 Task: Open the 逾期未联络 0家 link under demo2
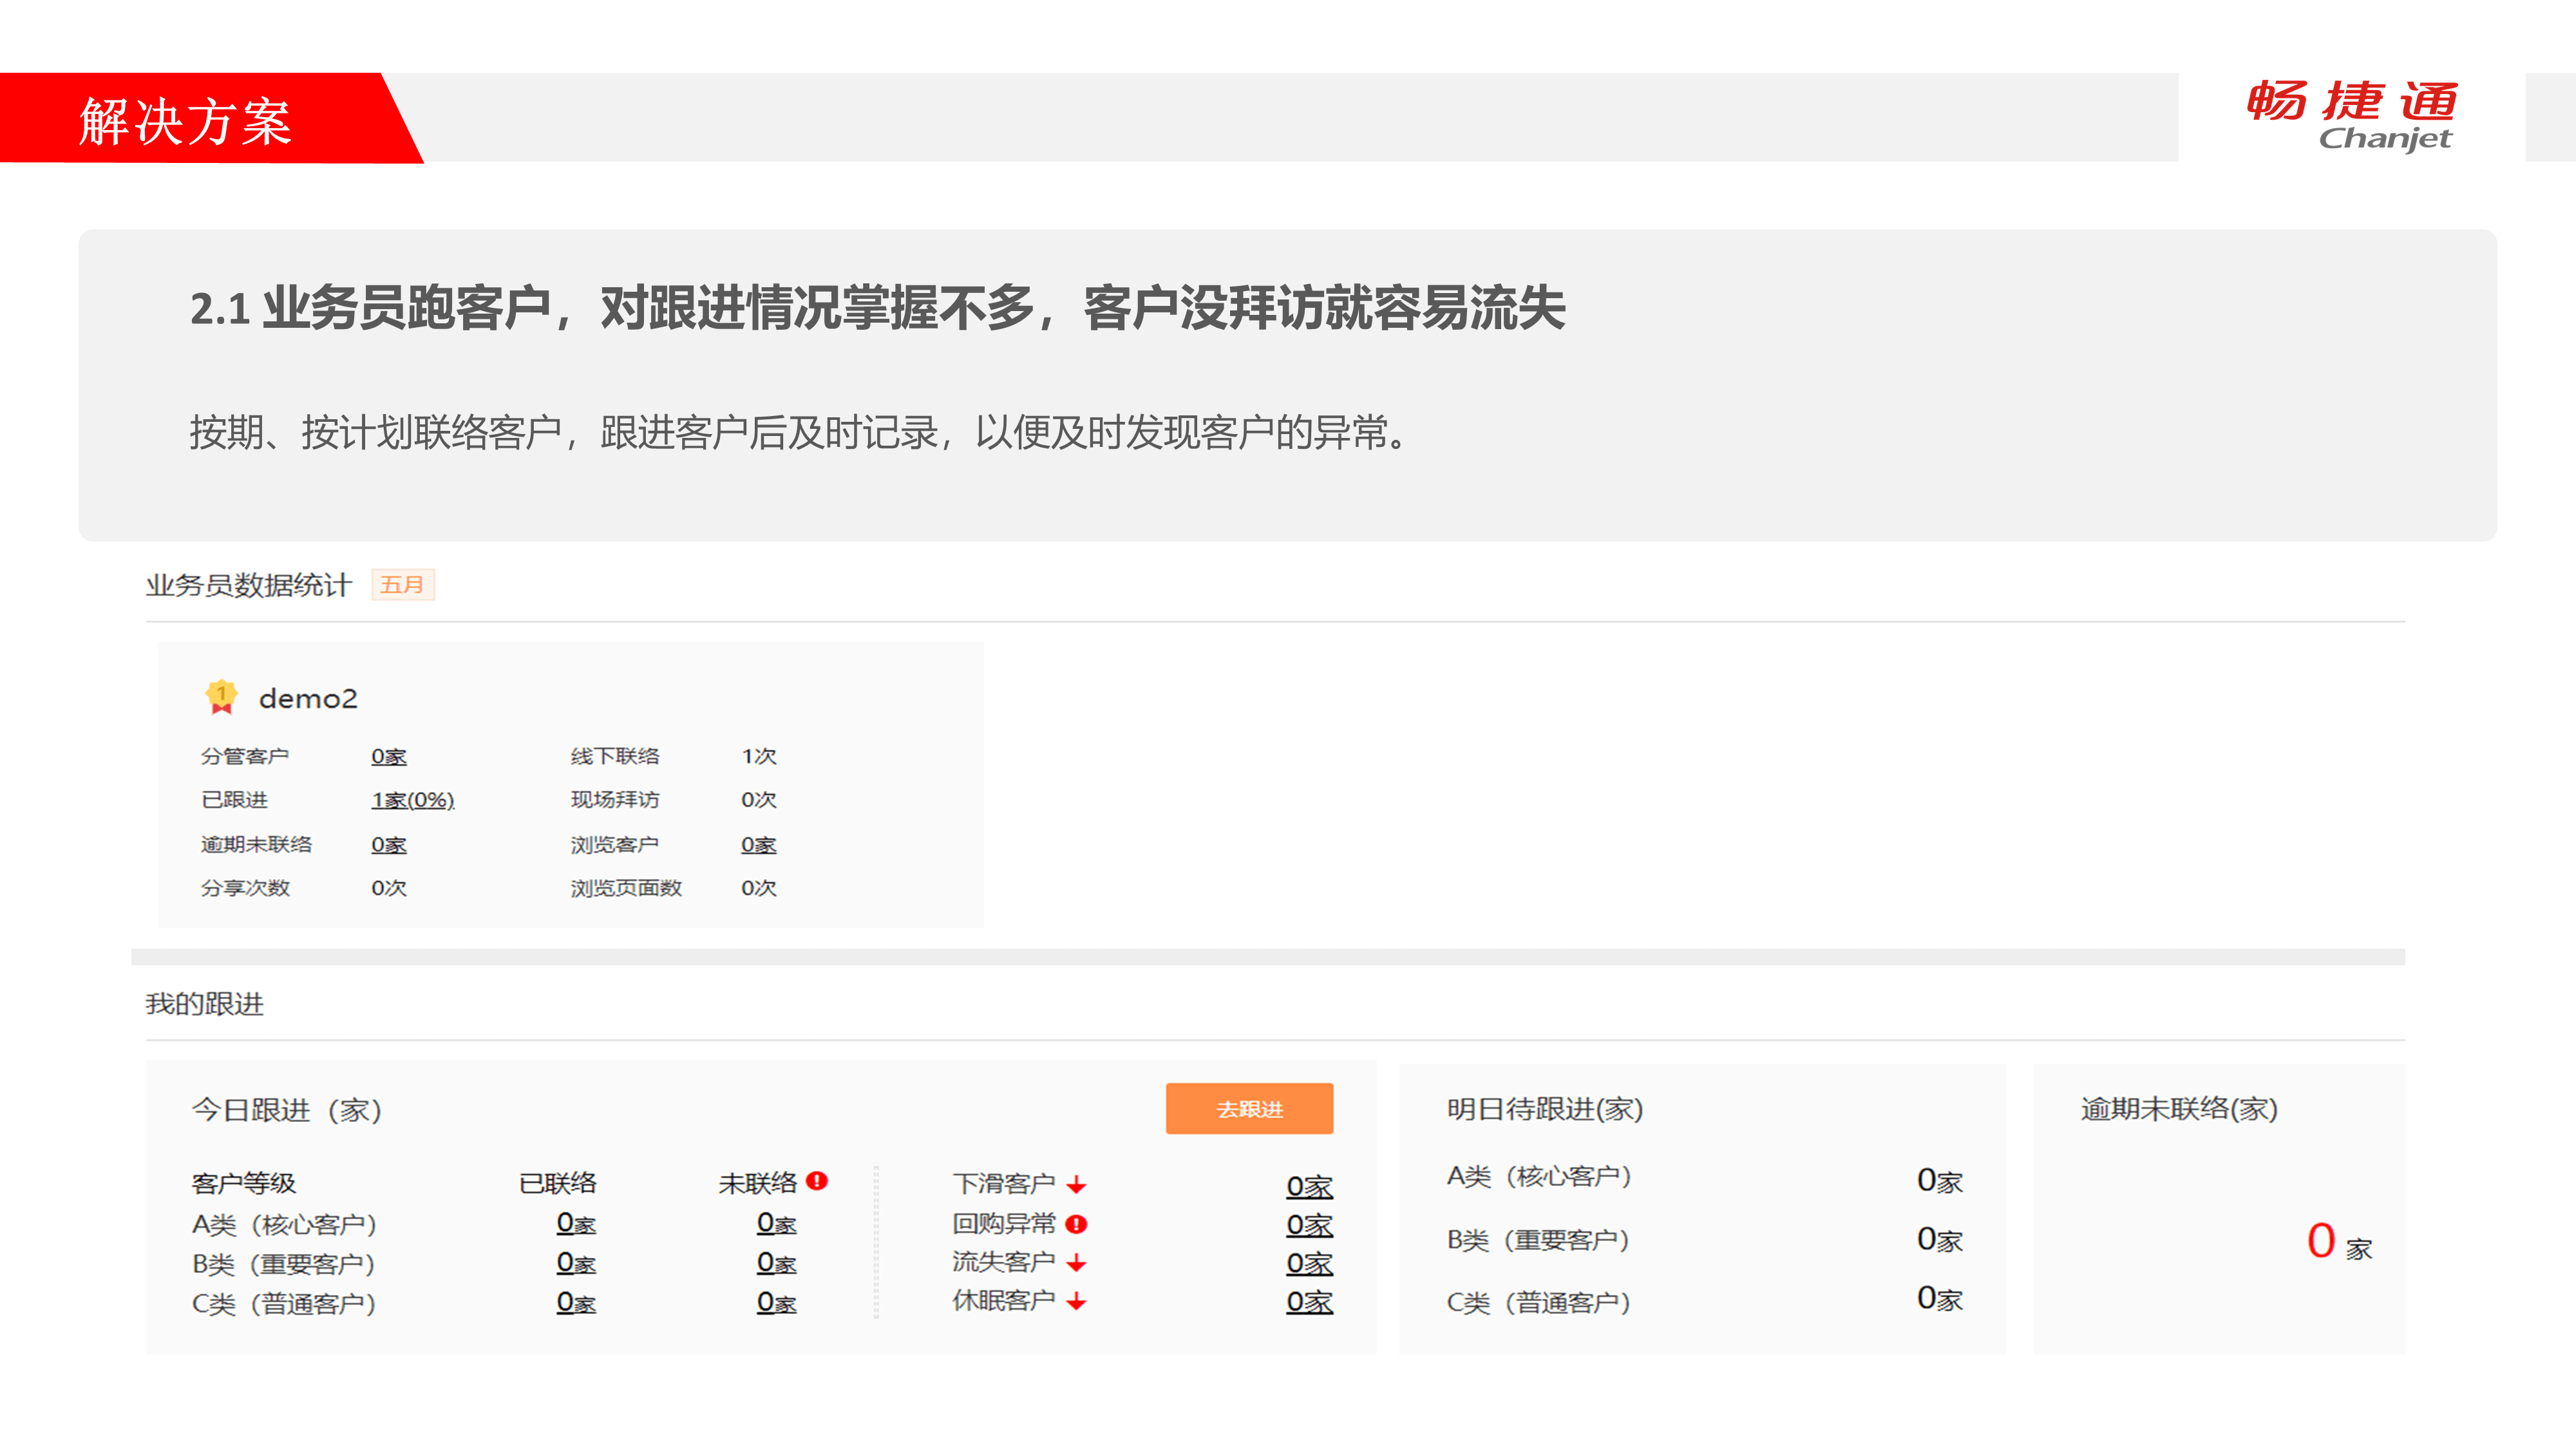[388, 845]
